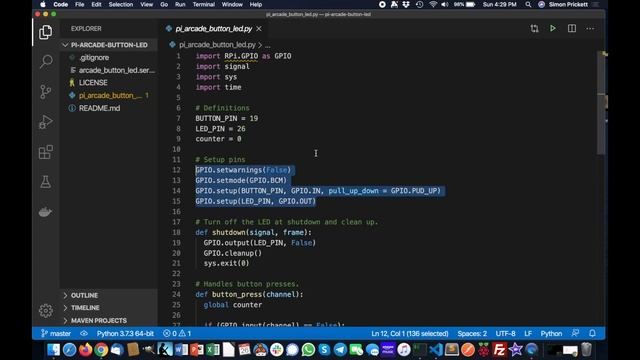640x360 pixels.
Task: Change file encoding UTF-8
Action: pos(505,333)
